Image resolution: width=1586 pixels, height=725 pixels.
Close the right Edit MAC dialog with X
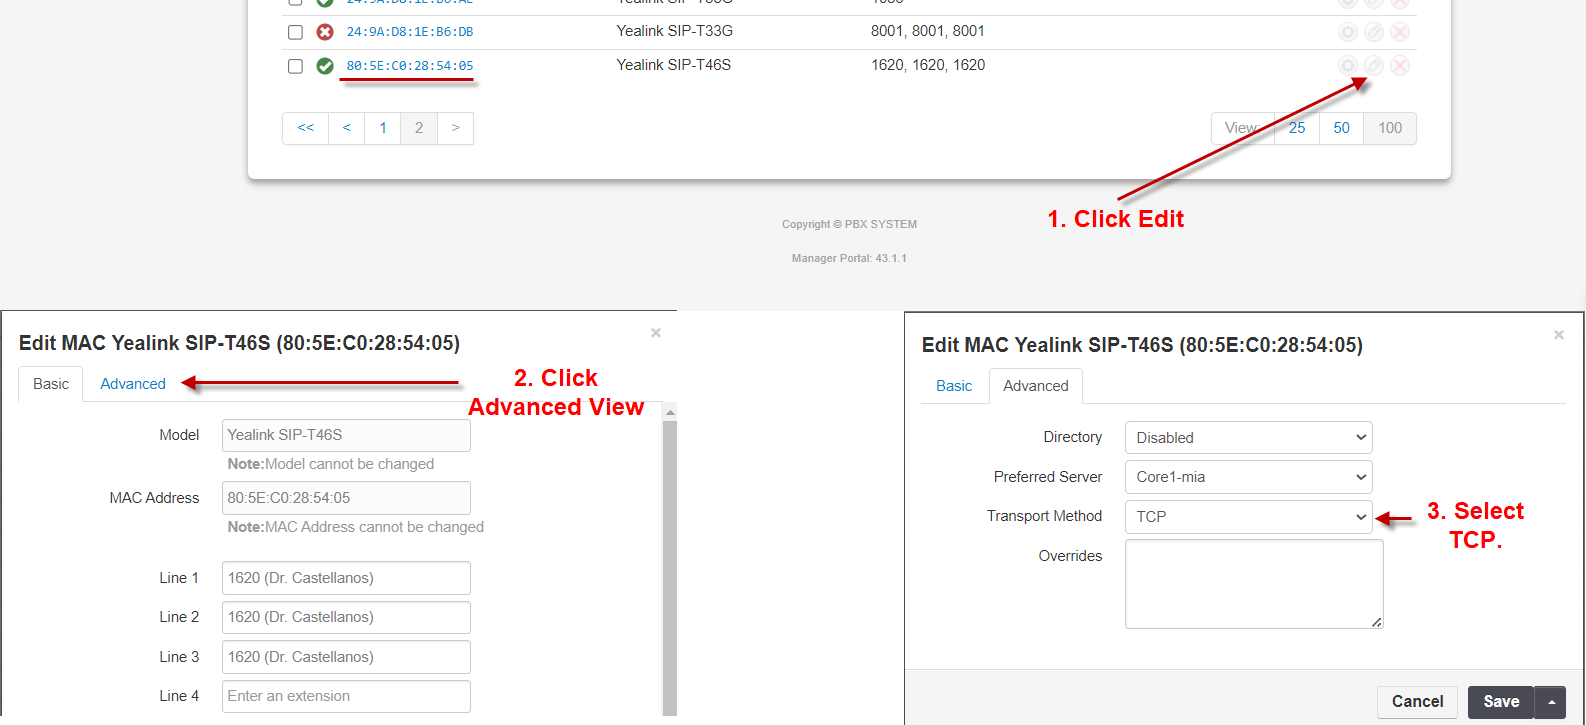[x=1558, y=335]
